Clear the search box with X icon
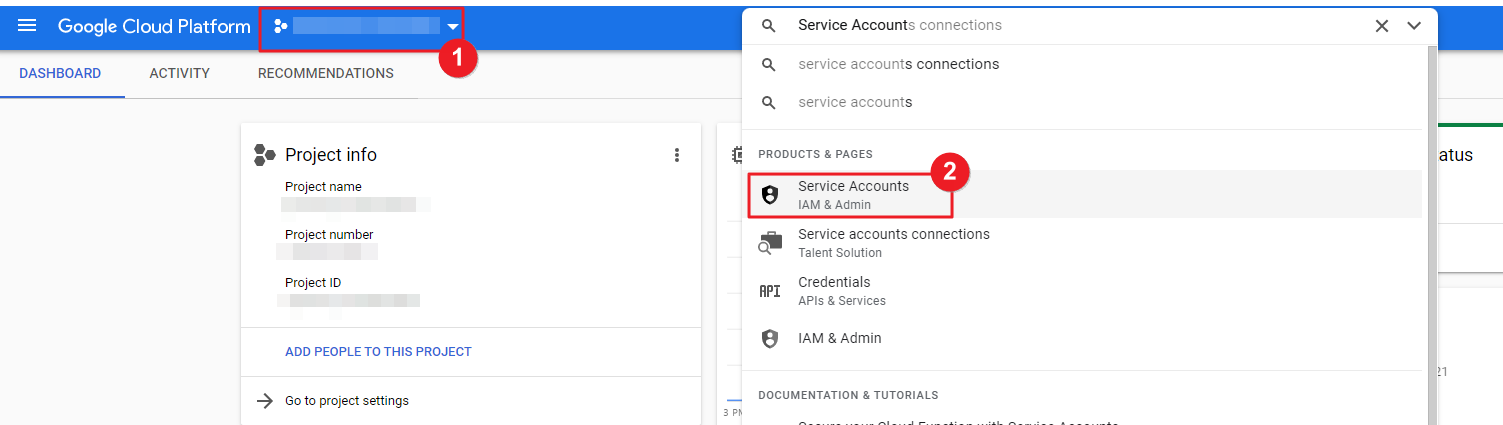1503x425 pixels. (1381, 26)
